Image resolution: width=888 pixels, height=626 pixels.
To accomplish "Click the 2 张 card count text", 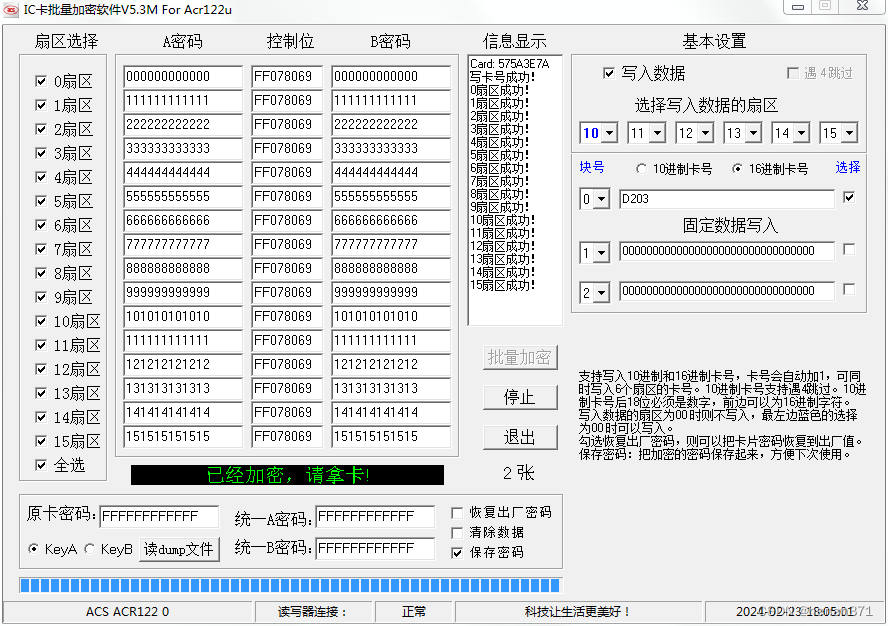I will tap(519, 473).
